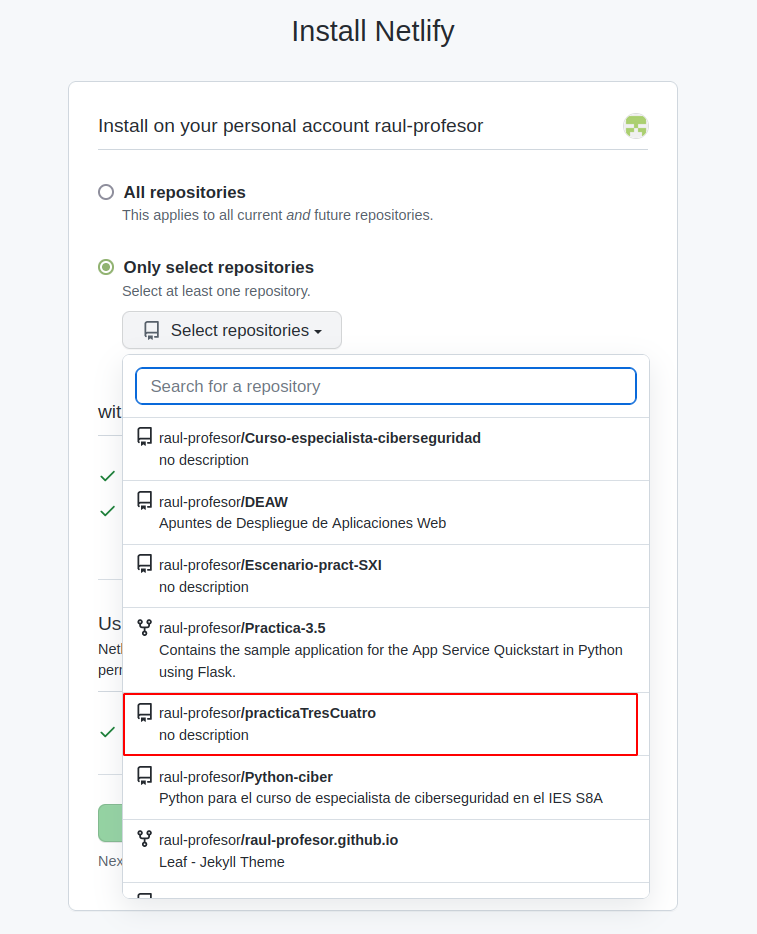757x934 pixels.
Task: Click the book icon in Select repositories button
Action: (x=152, y=330)
